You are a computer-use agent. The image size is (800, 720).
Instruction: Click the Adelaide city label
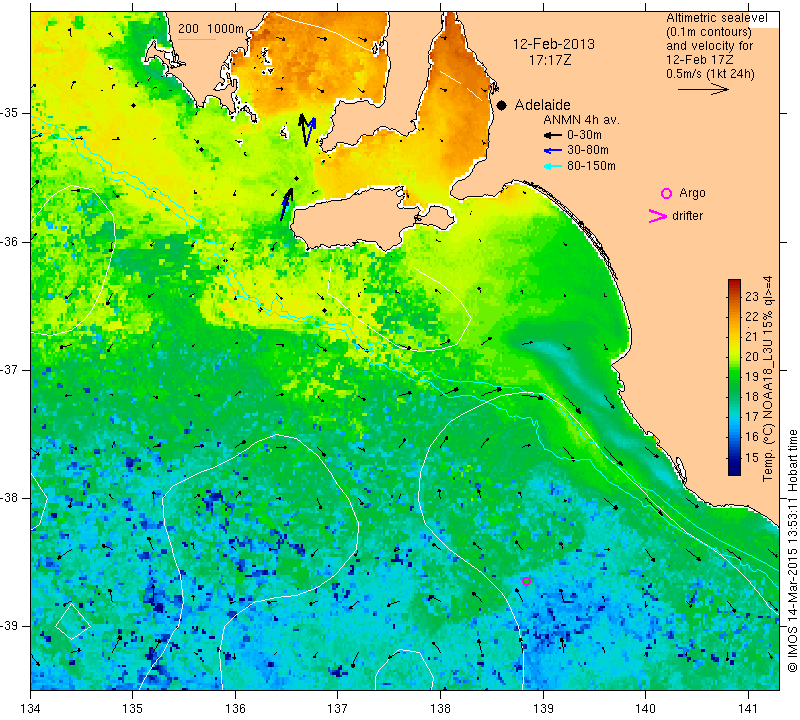point(542,105)
